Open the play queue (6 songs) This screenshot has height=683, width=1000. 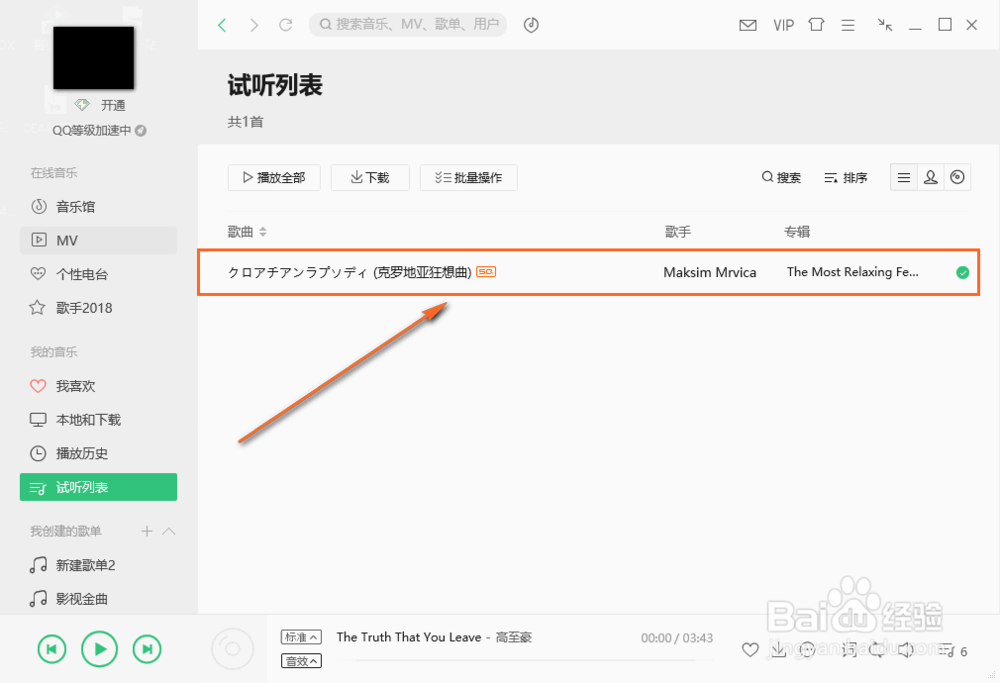click(x=953, y=650)
